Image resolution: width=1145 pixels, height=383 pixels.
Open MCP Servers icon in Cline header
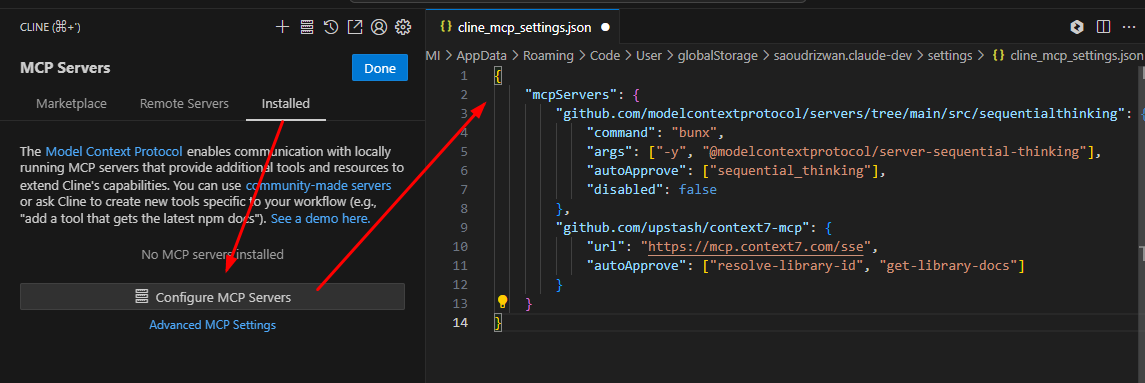pos(307,27)
